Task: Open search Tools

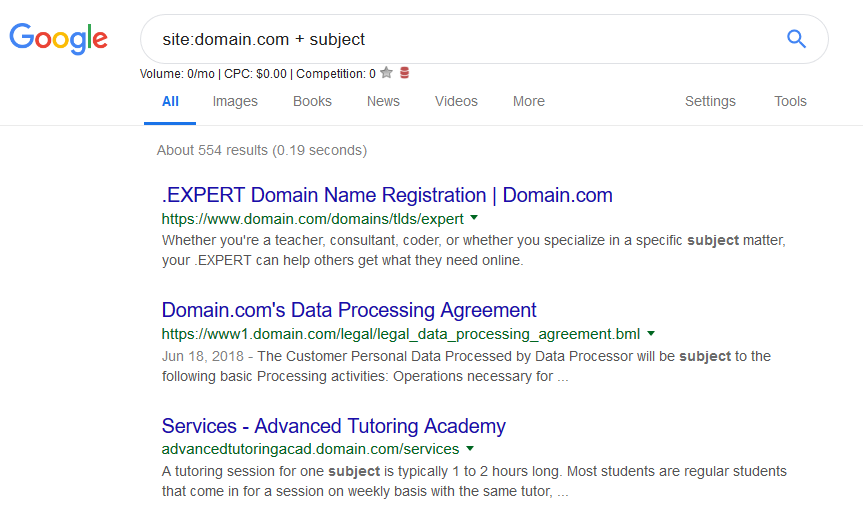Action: (790, 101)
